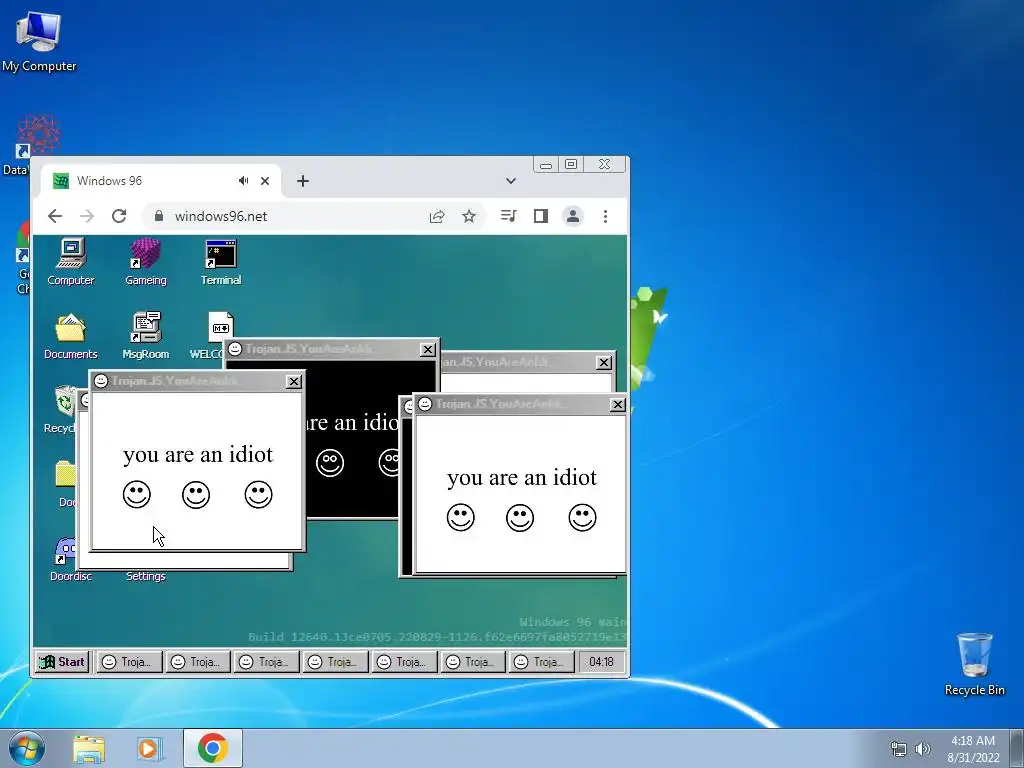Select the Recycle Bin on Windows 7 desktop
Viewport: 1024px width, 768px height.
pyautogui.click(x=974, y=664)
